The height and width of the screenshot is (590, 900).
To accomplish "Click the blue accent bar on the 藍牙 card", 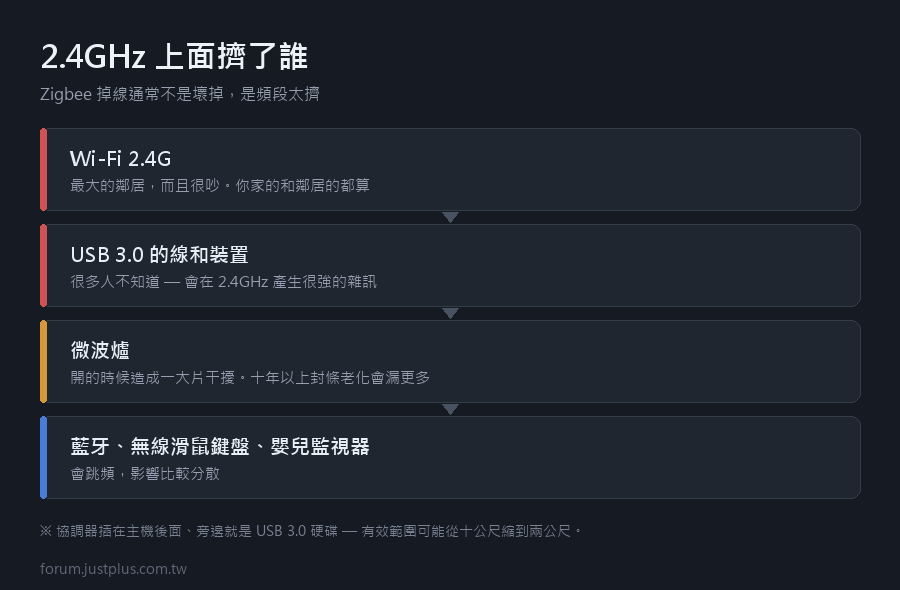I will tap(44, 457).
